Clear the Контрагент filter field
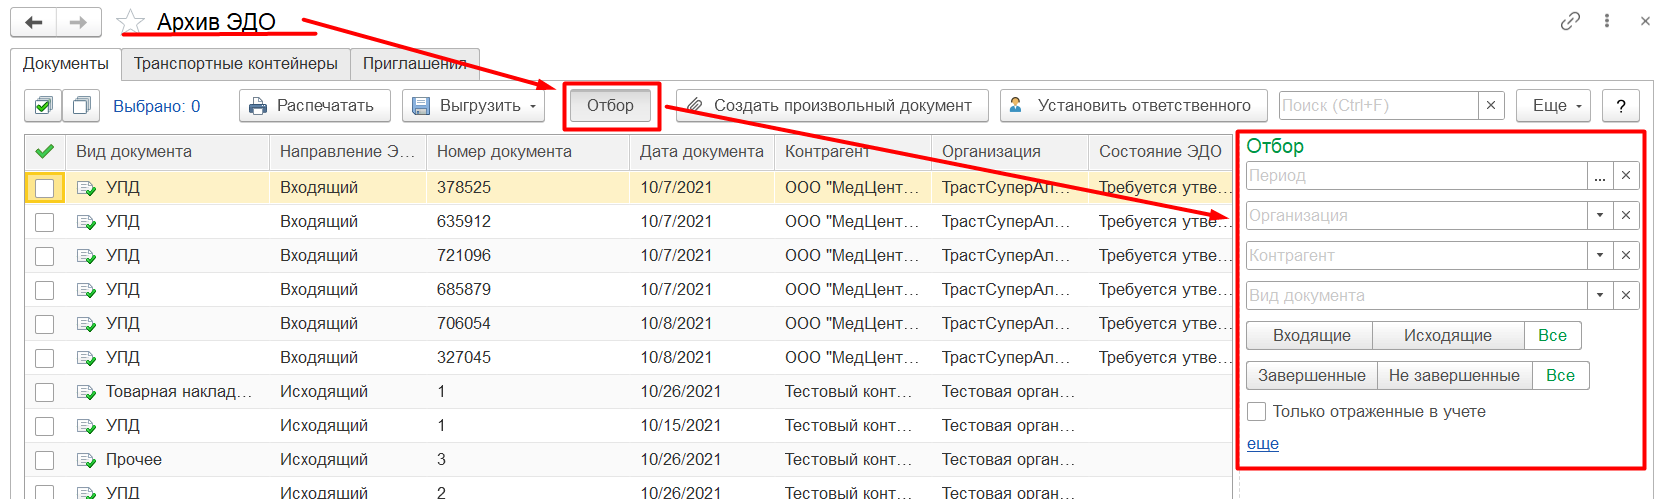The image size is (1661, 499). (1626, 255)
